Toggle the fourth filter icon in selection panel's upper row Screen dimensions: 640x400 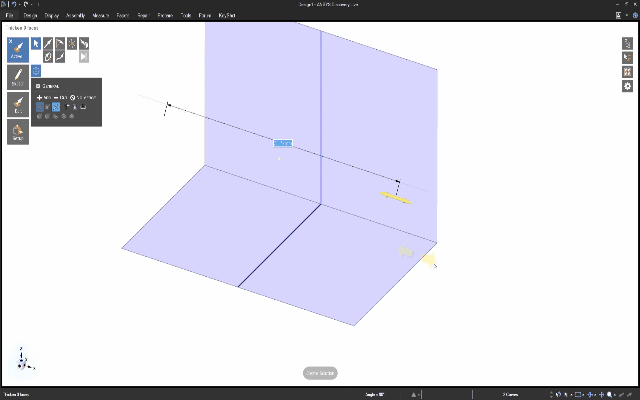pos(67,107)
